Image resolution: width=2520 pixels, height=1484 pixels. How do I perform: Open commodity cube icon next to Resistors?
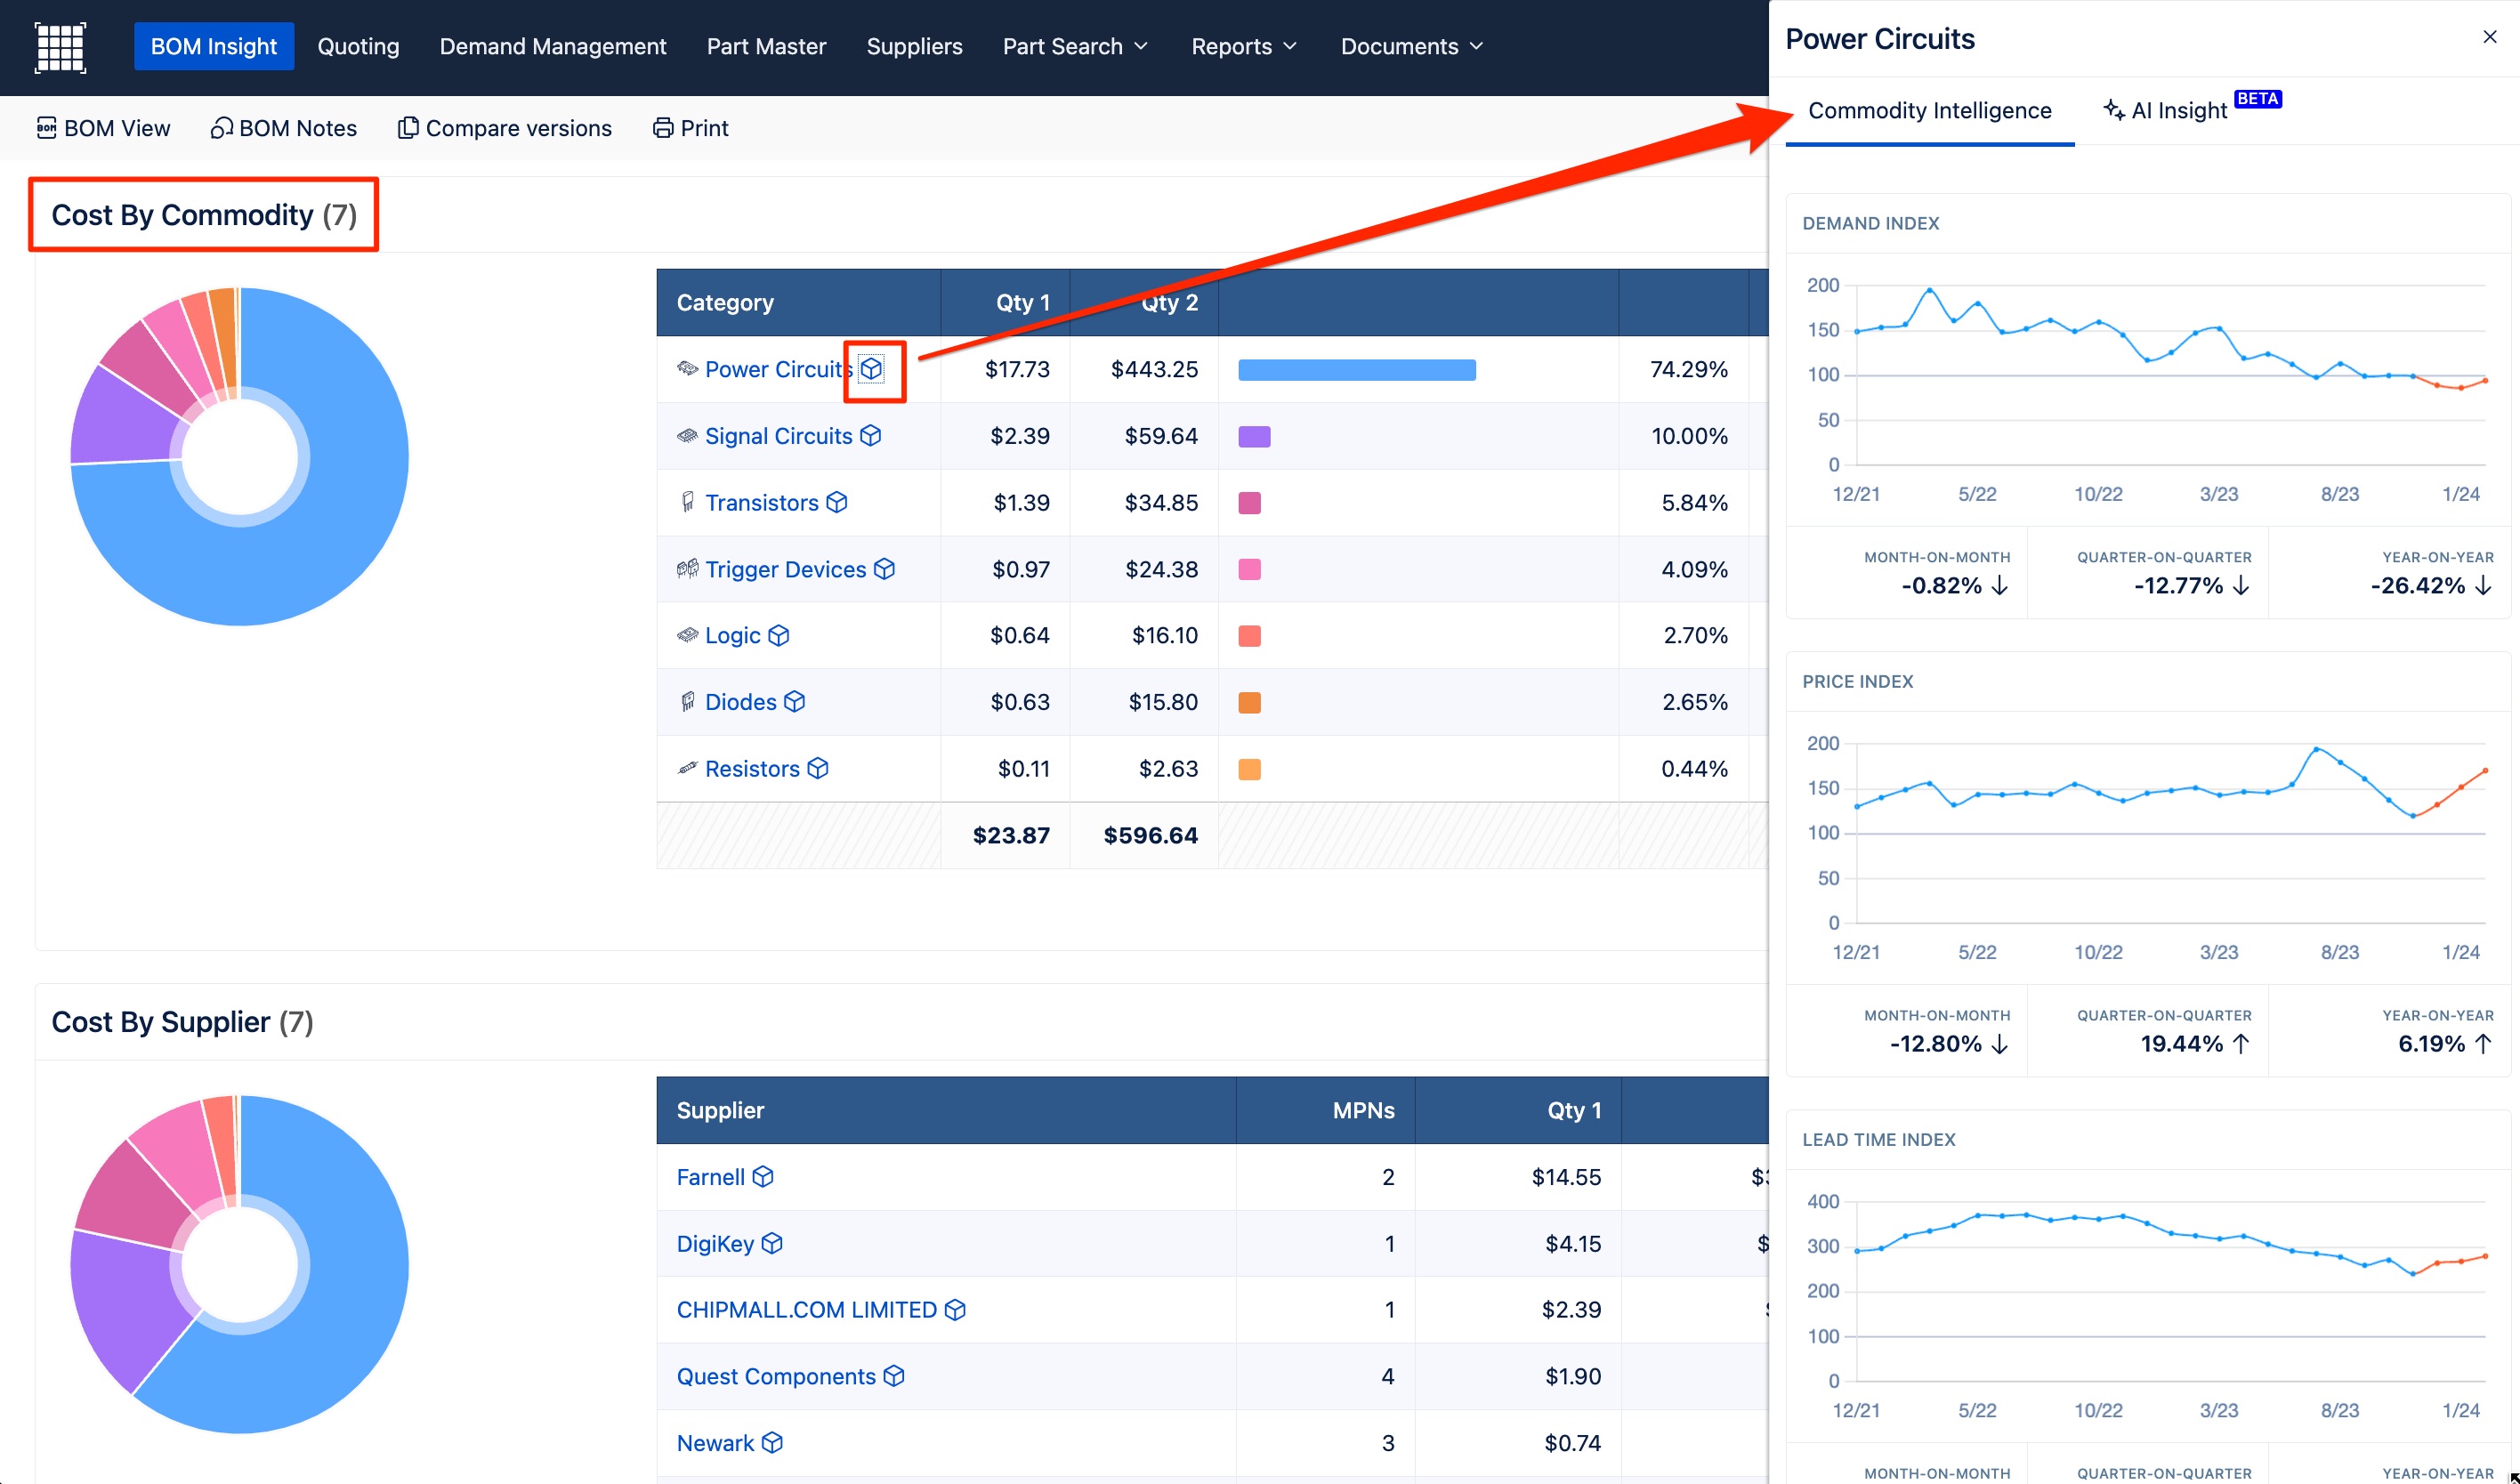click(818, 768)
